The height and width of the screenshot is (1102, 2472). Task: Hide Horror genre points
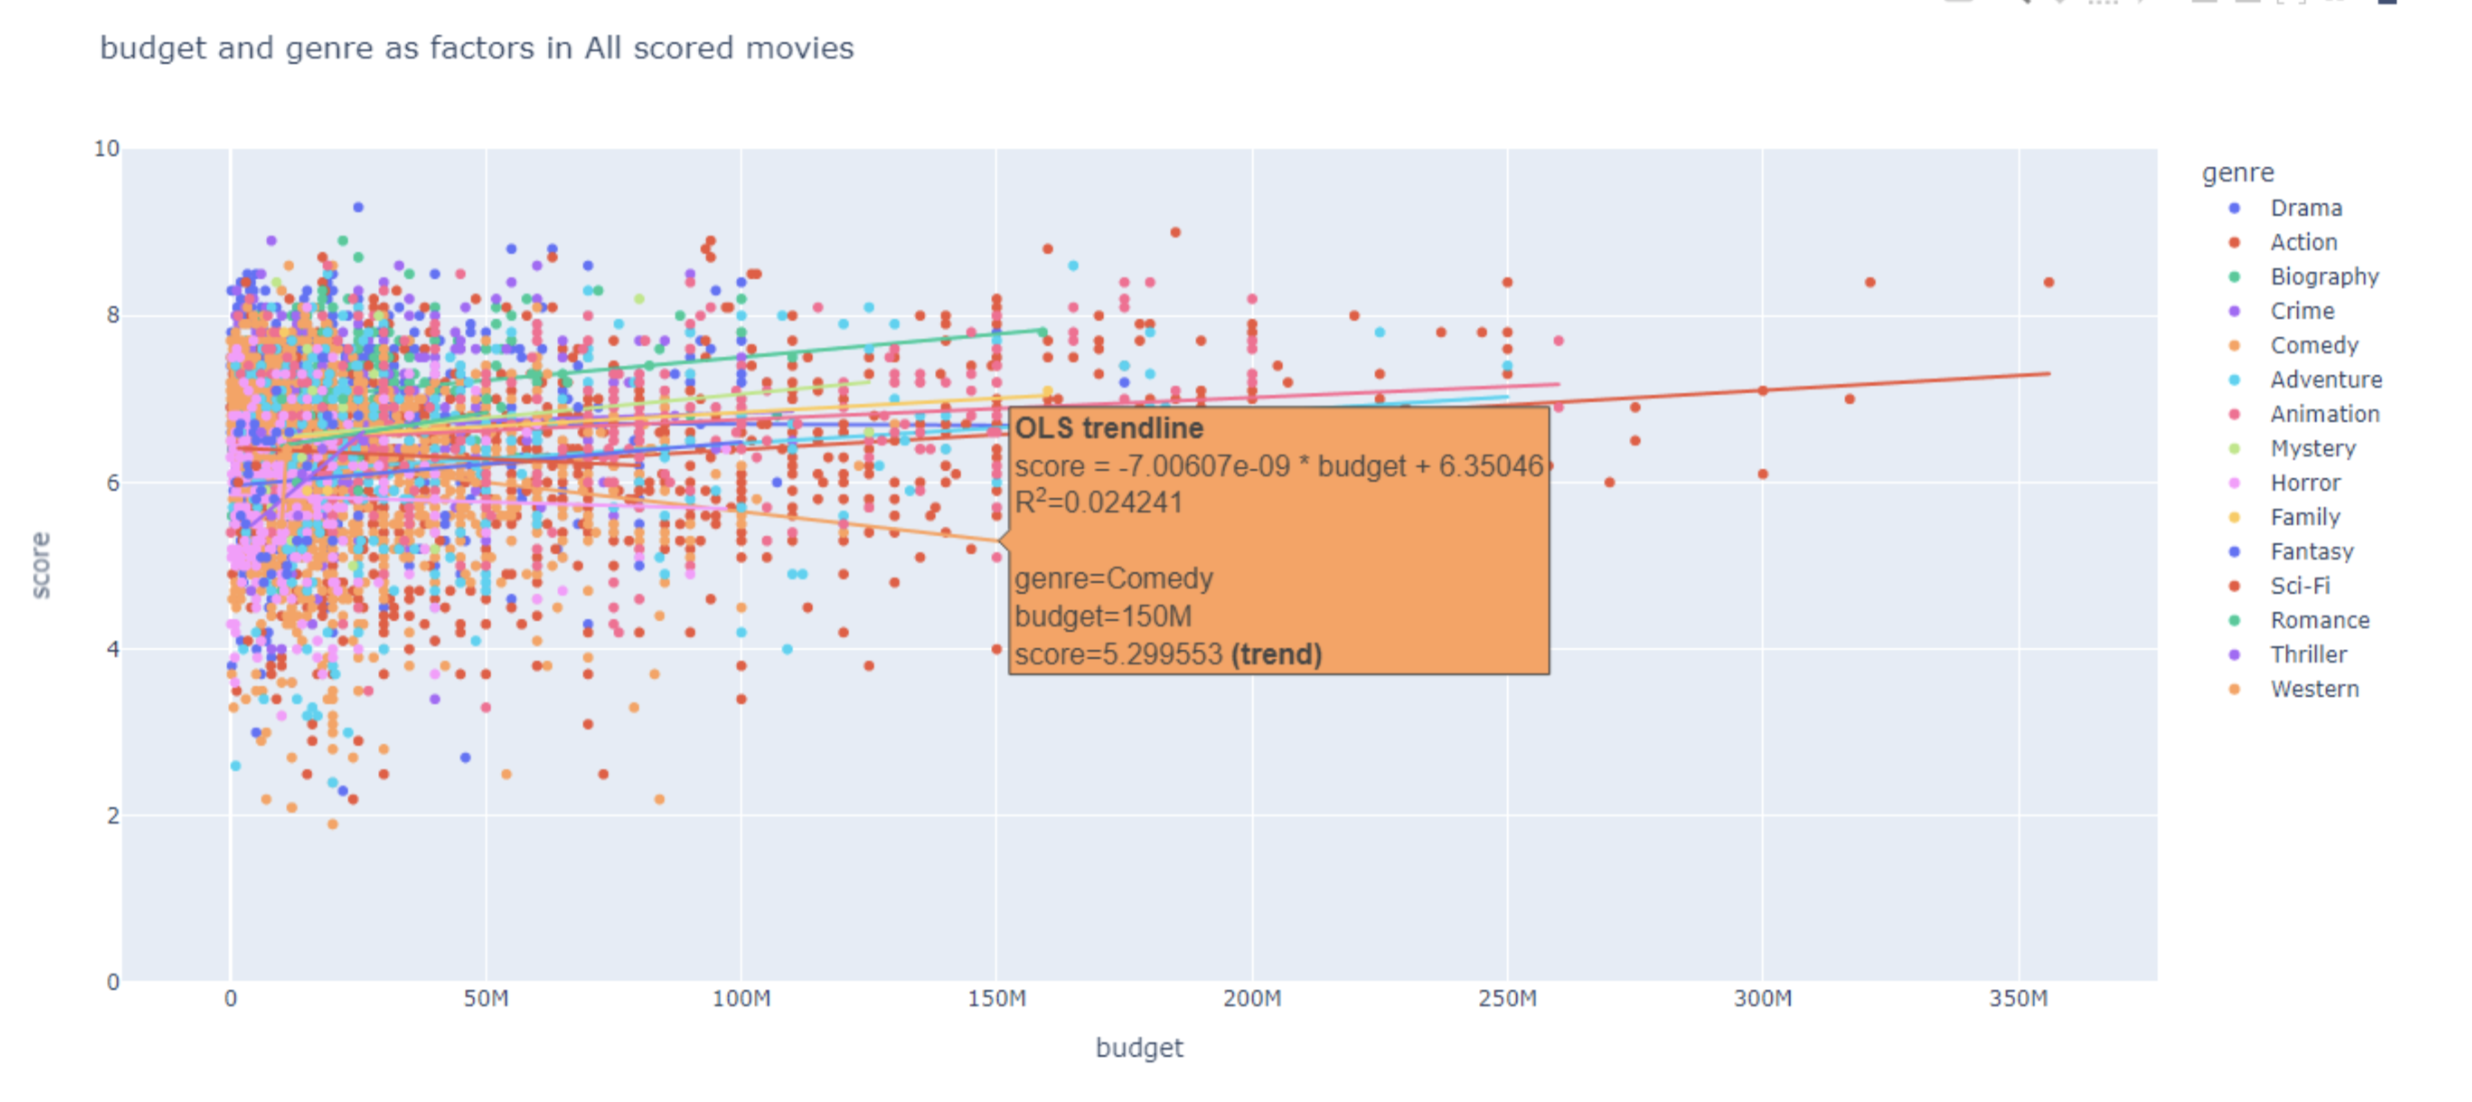2304,483
